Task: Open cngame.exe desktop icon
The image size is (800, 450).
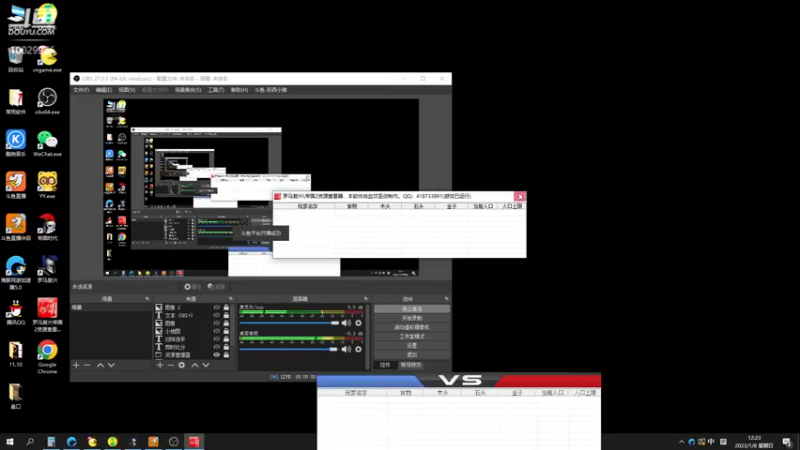Action: (x=47, y=59)
